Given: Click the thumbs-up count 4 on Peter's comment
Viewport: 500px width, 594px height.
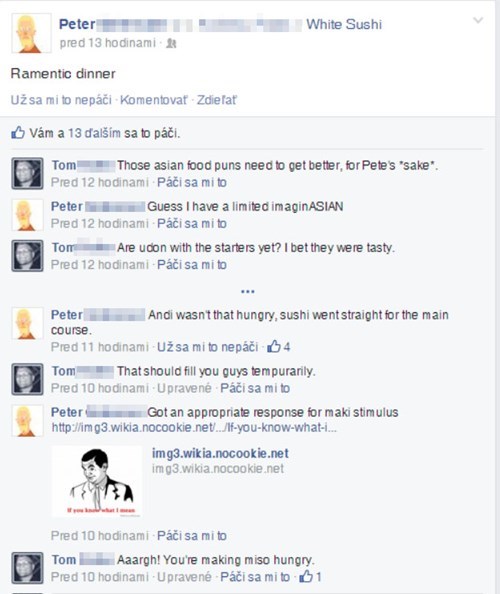Looking at the screenshot, I should 279,347.
